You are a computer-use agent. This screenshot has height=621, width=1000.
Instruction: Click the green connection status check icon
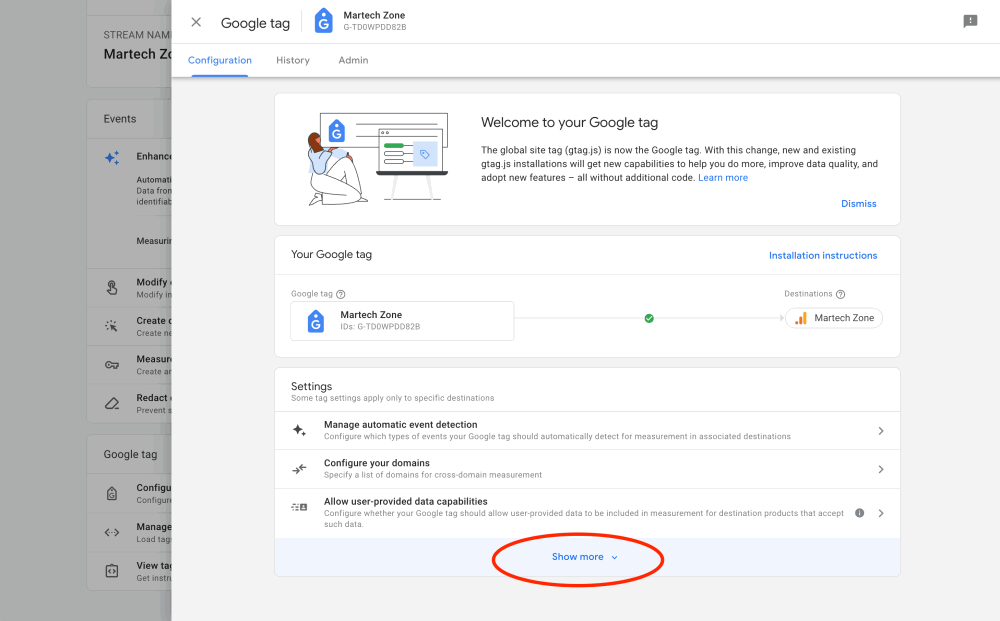649,318
